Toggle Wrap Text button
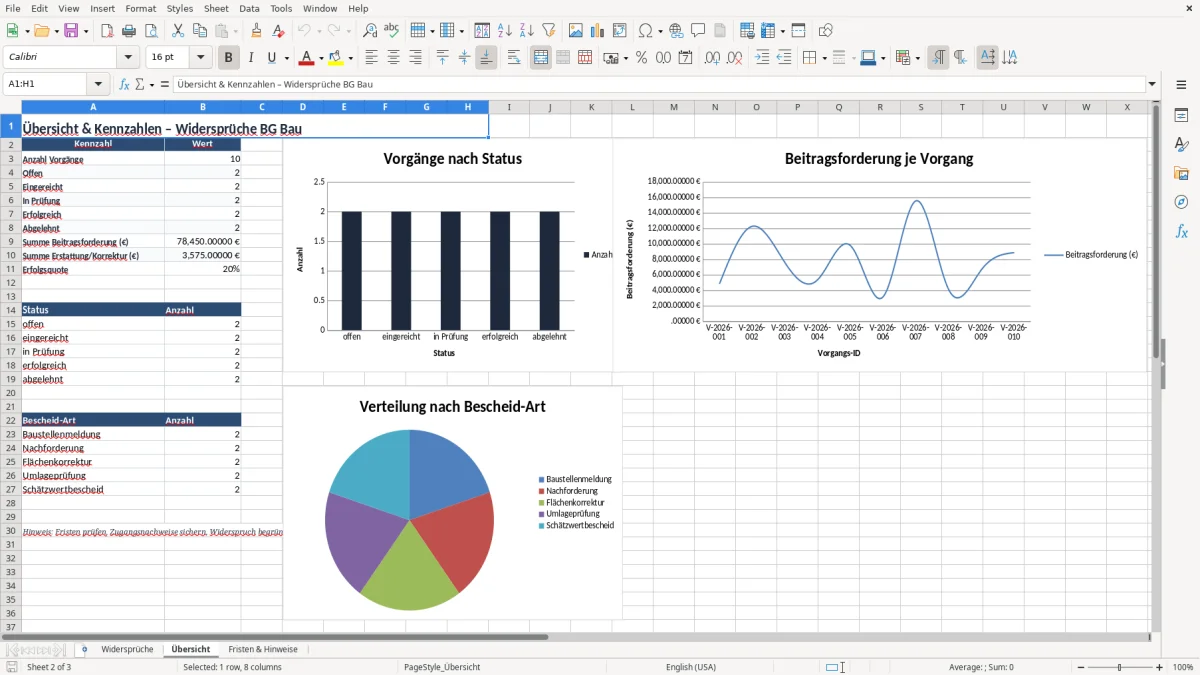Viewport: 1200px width, 675px height. pyautogui.click(x=514, y=58)
